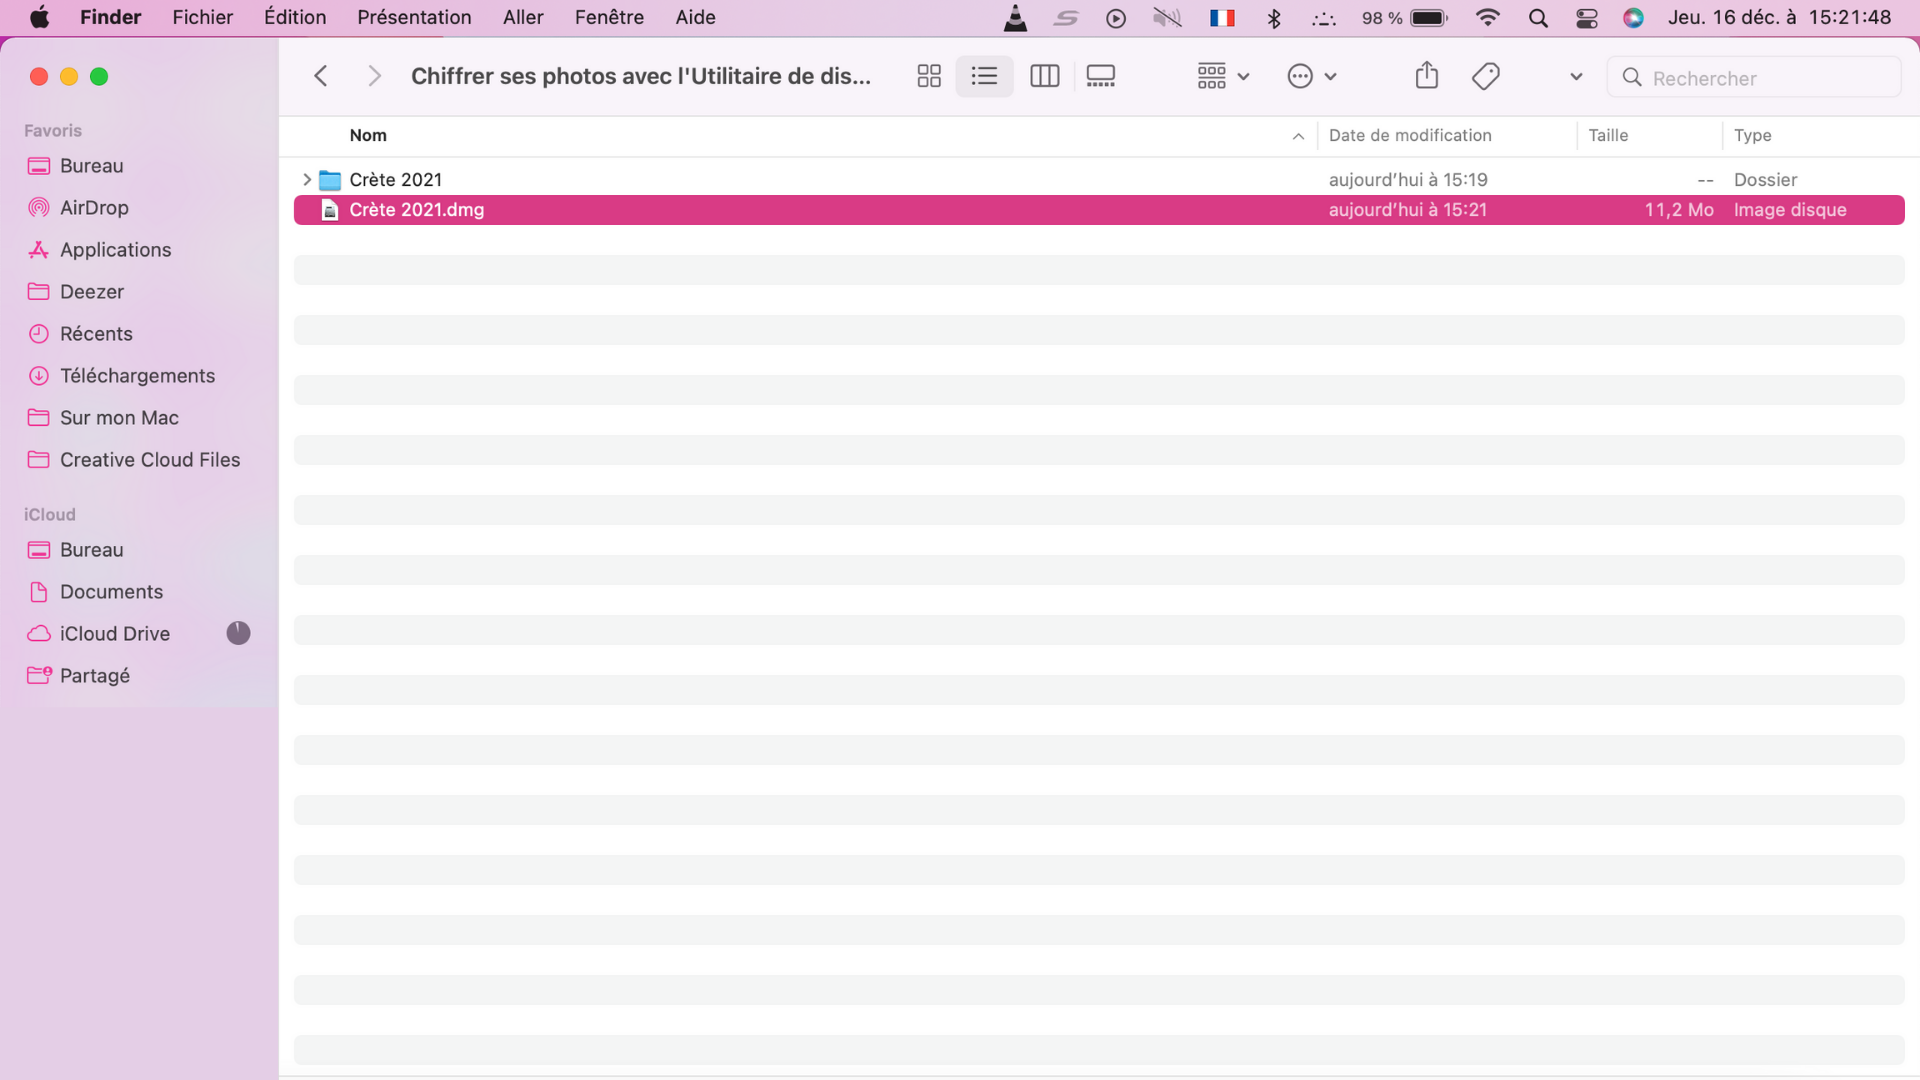Click the Share toolbar icon
This screenshot has height=1080, width=1920.
coord(1426,76)
